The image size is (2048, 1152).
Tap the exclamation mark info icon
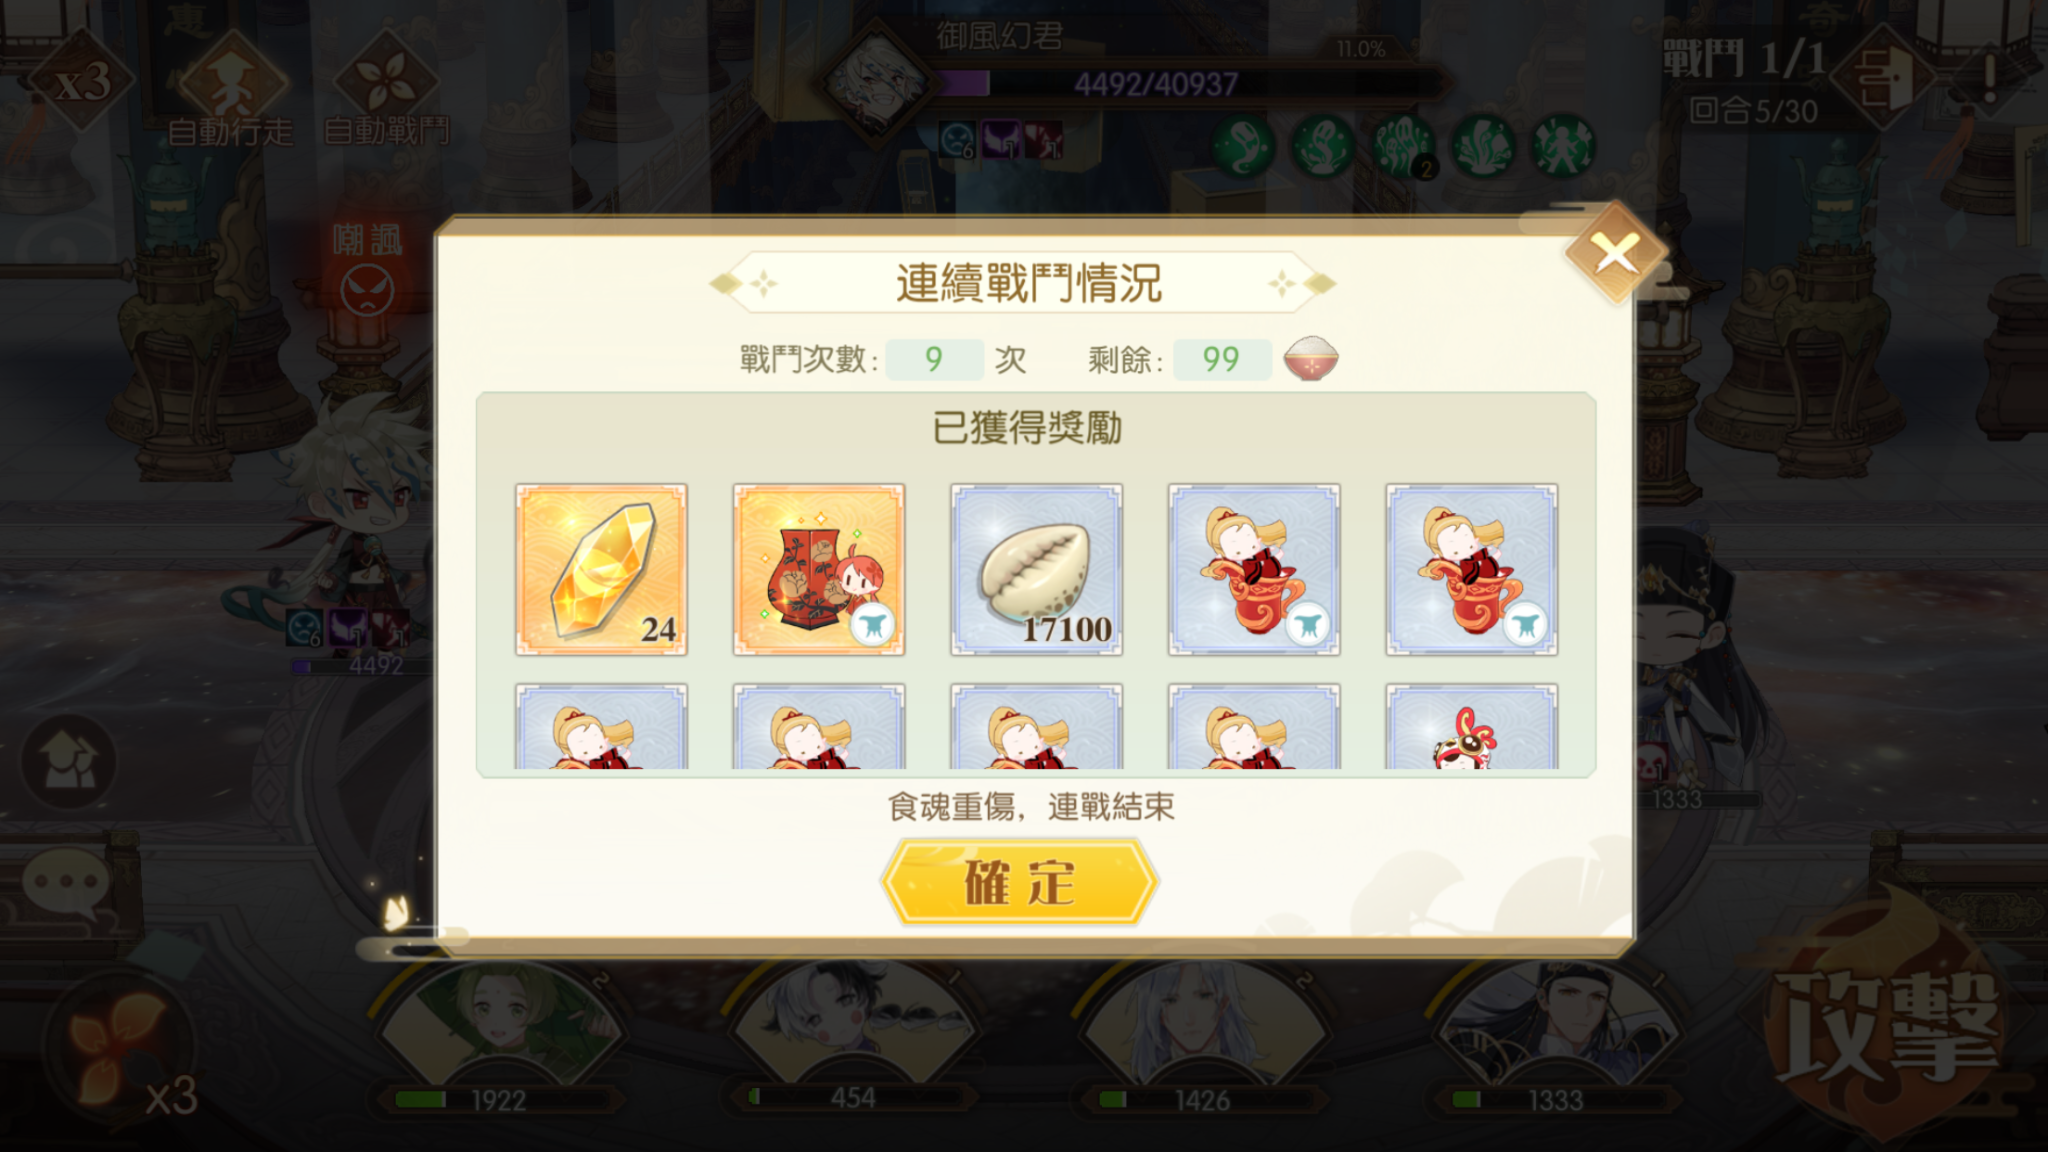(1990, 76)
